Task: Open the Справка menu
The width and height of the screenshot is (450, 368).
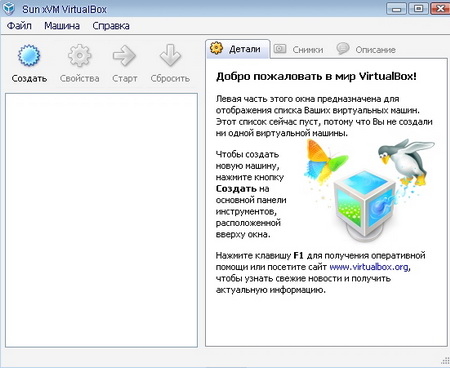Action: click(111, 26)
